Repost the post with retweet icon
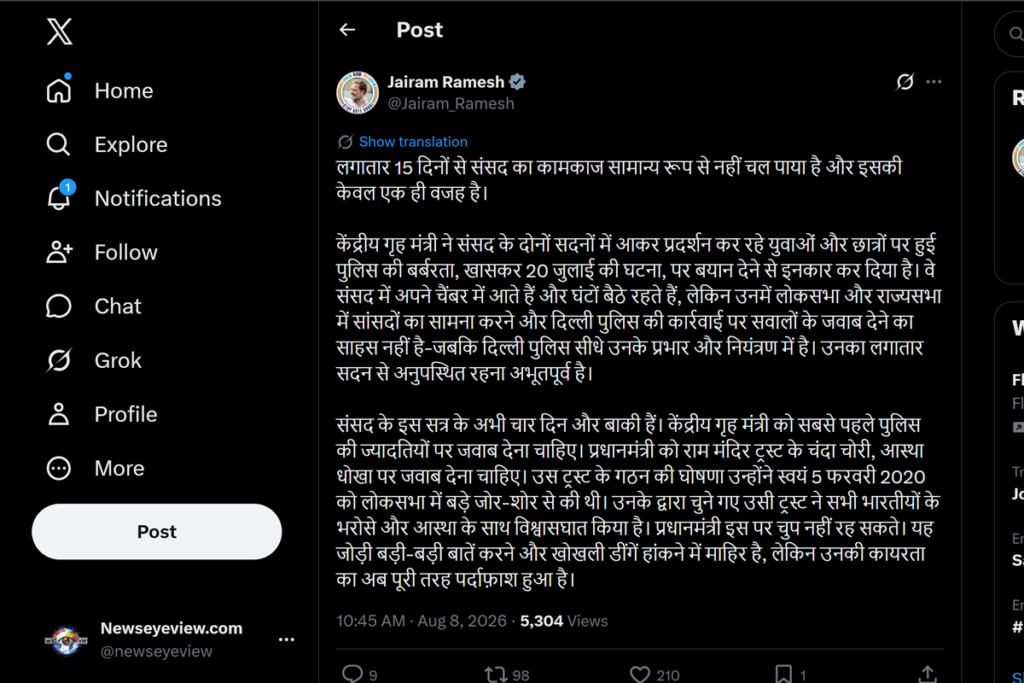Image resolution: width=1024 pixels, height=683 pixels. [x=495, y=674]
